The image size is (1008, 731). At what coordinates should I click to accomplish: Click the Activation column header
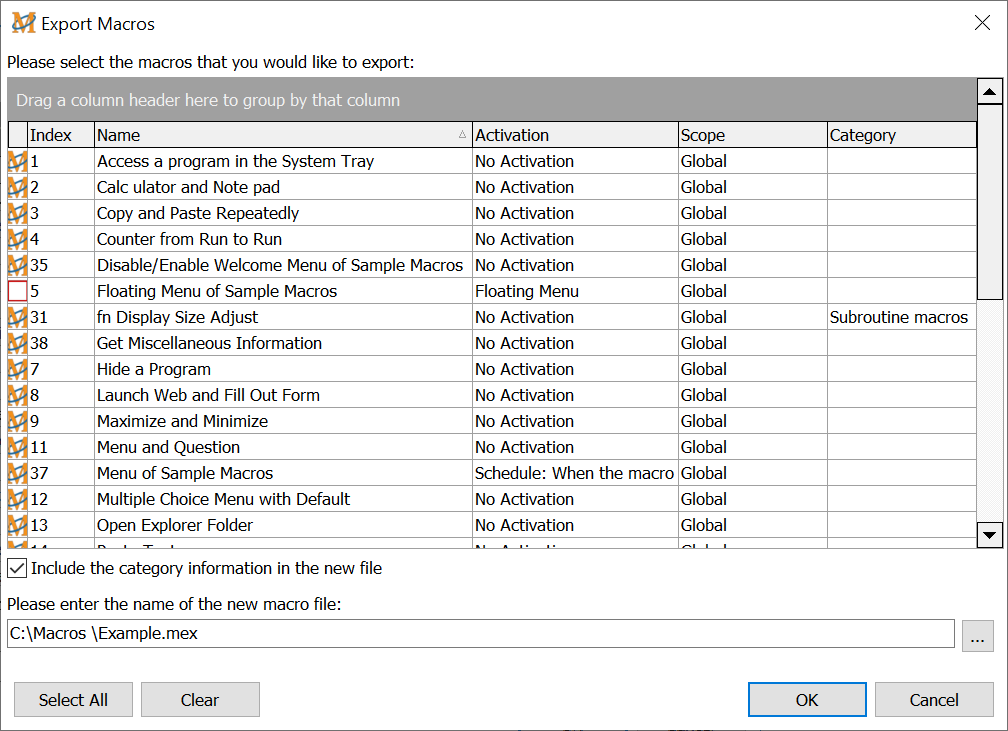pos(574,135)
